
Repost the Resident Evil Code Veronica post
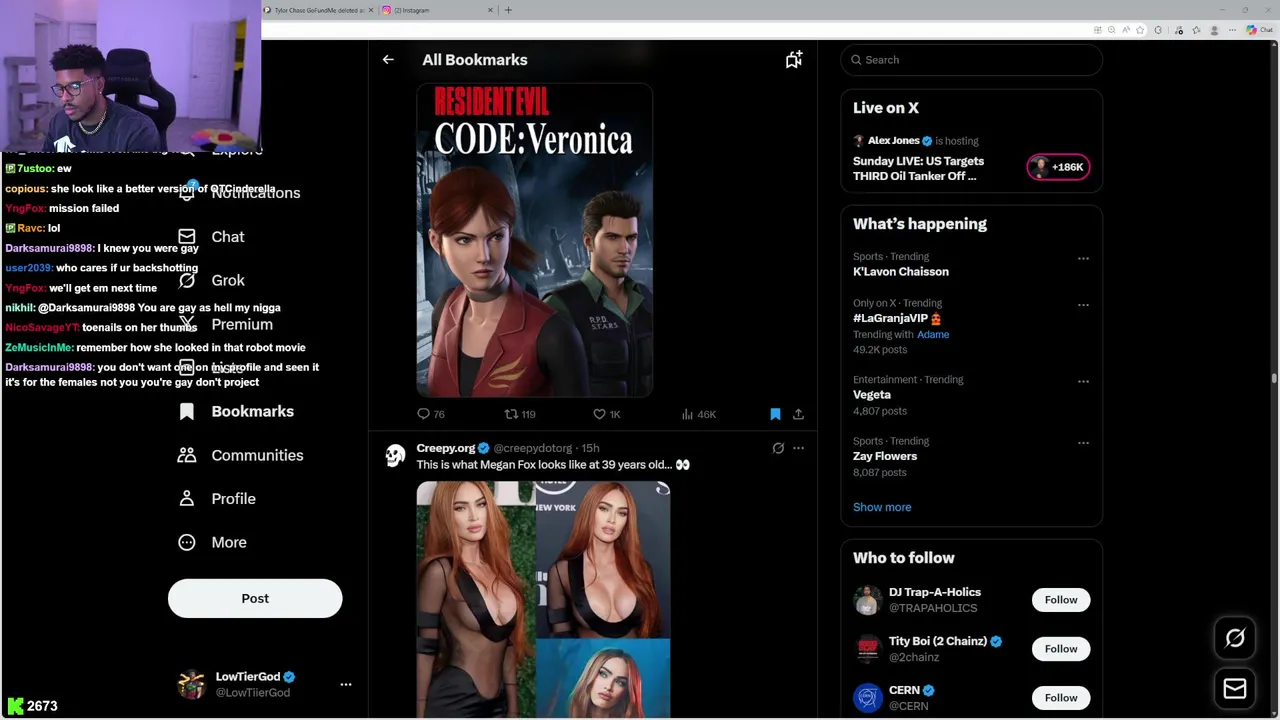pos(520,414)
